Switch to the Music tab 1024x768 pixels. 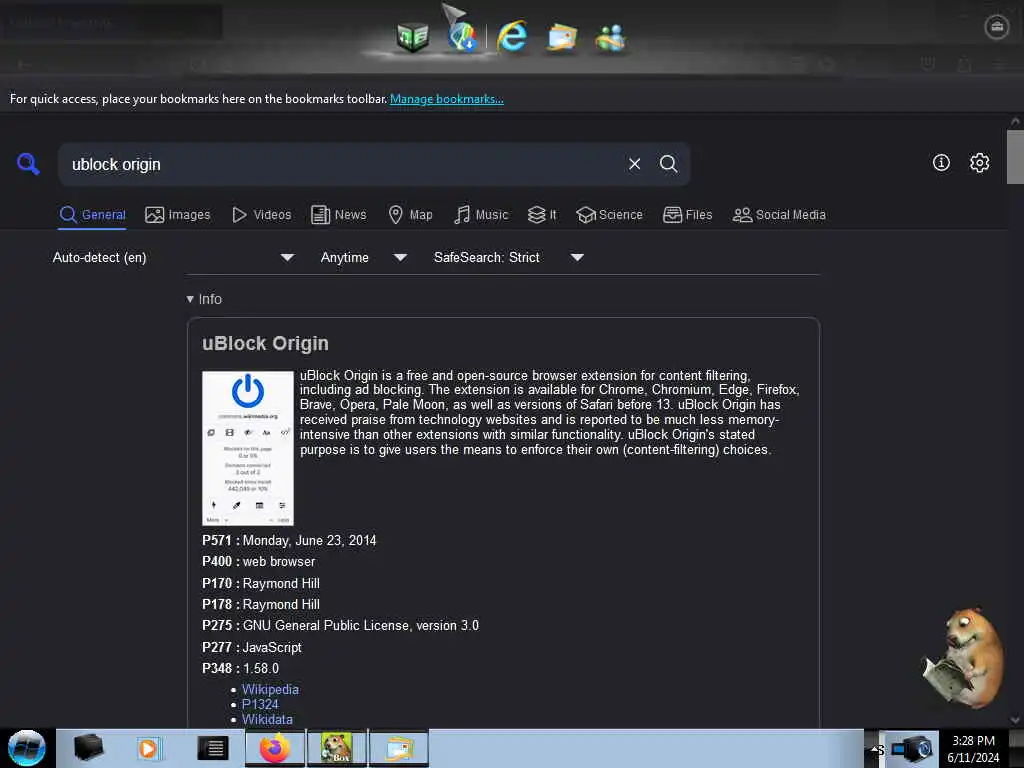(x=481, y=215)
